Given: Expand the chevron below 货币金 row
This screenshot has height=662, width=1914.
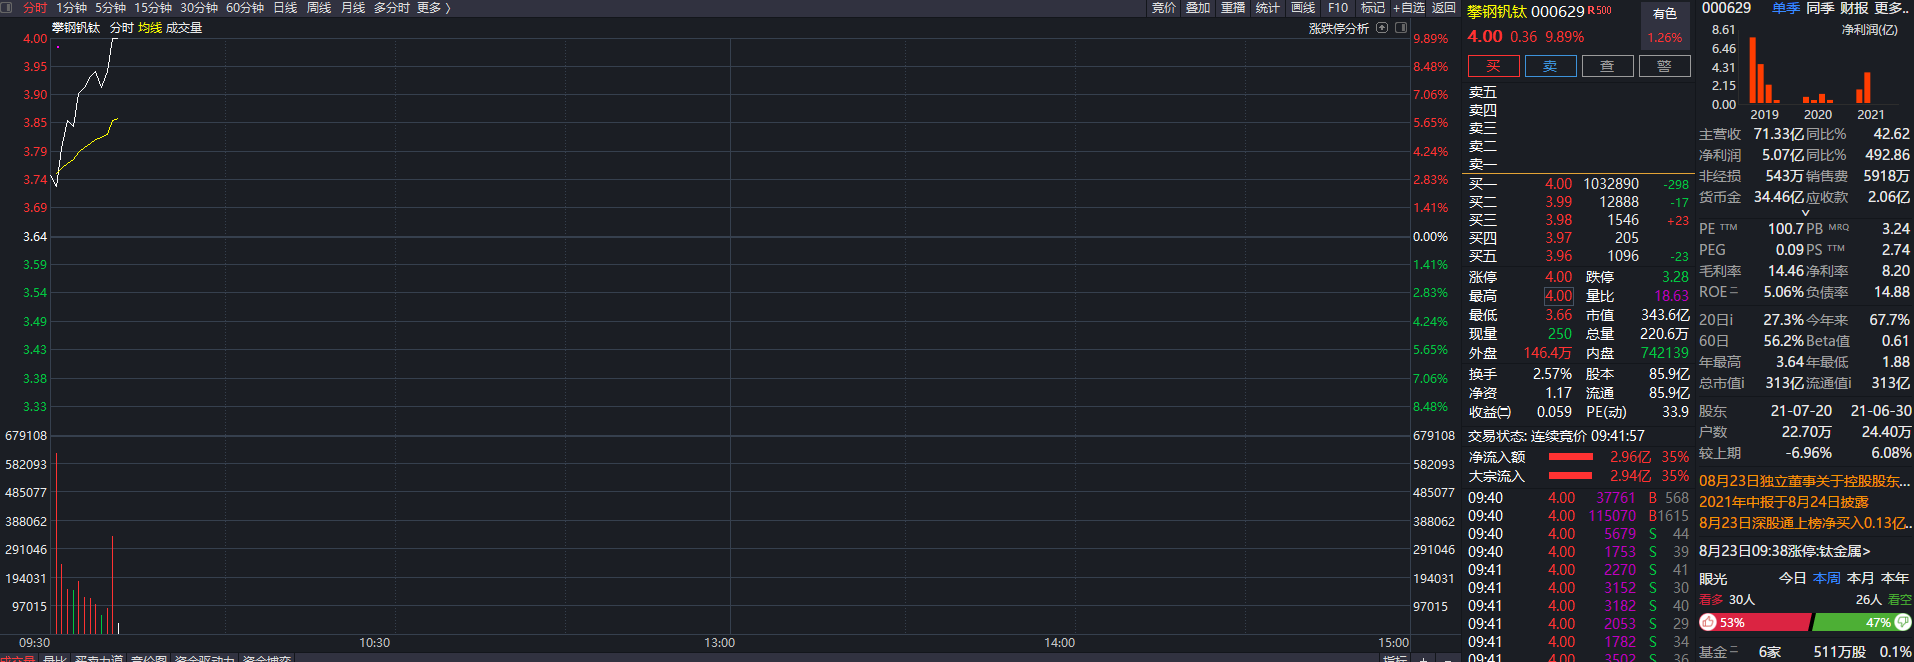Looking at the screenshot, I should pos(1805,213).
